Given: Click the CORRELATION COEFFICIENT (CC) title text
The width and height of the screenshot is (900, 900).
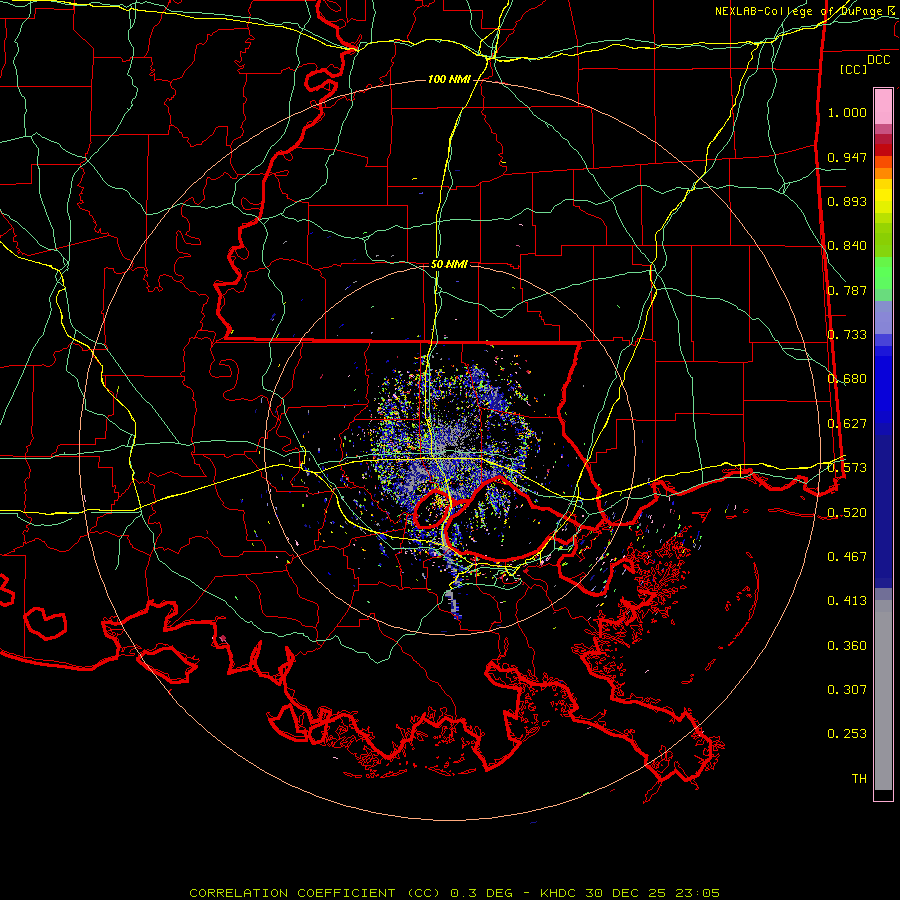Looking at the screenshot, I should (x=315, y=893).
